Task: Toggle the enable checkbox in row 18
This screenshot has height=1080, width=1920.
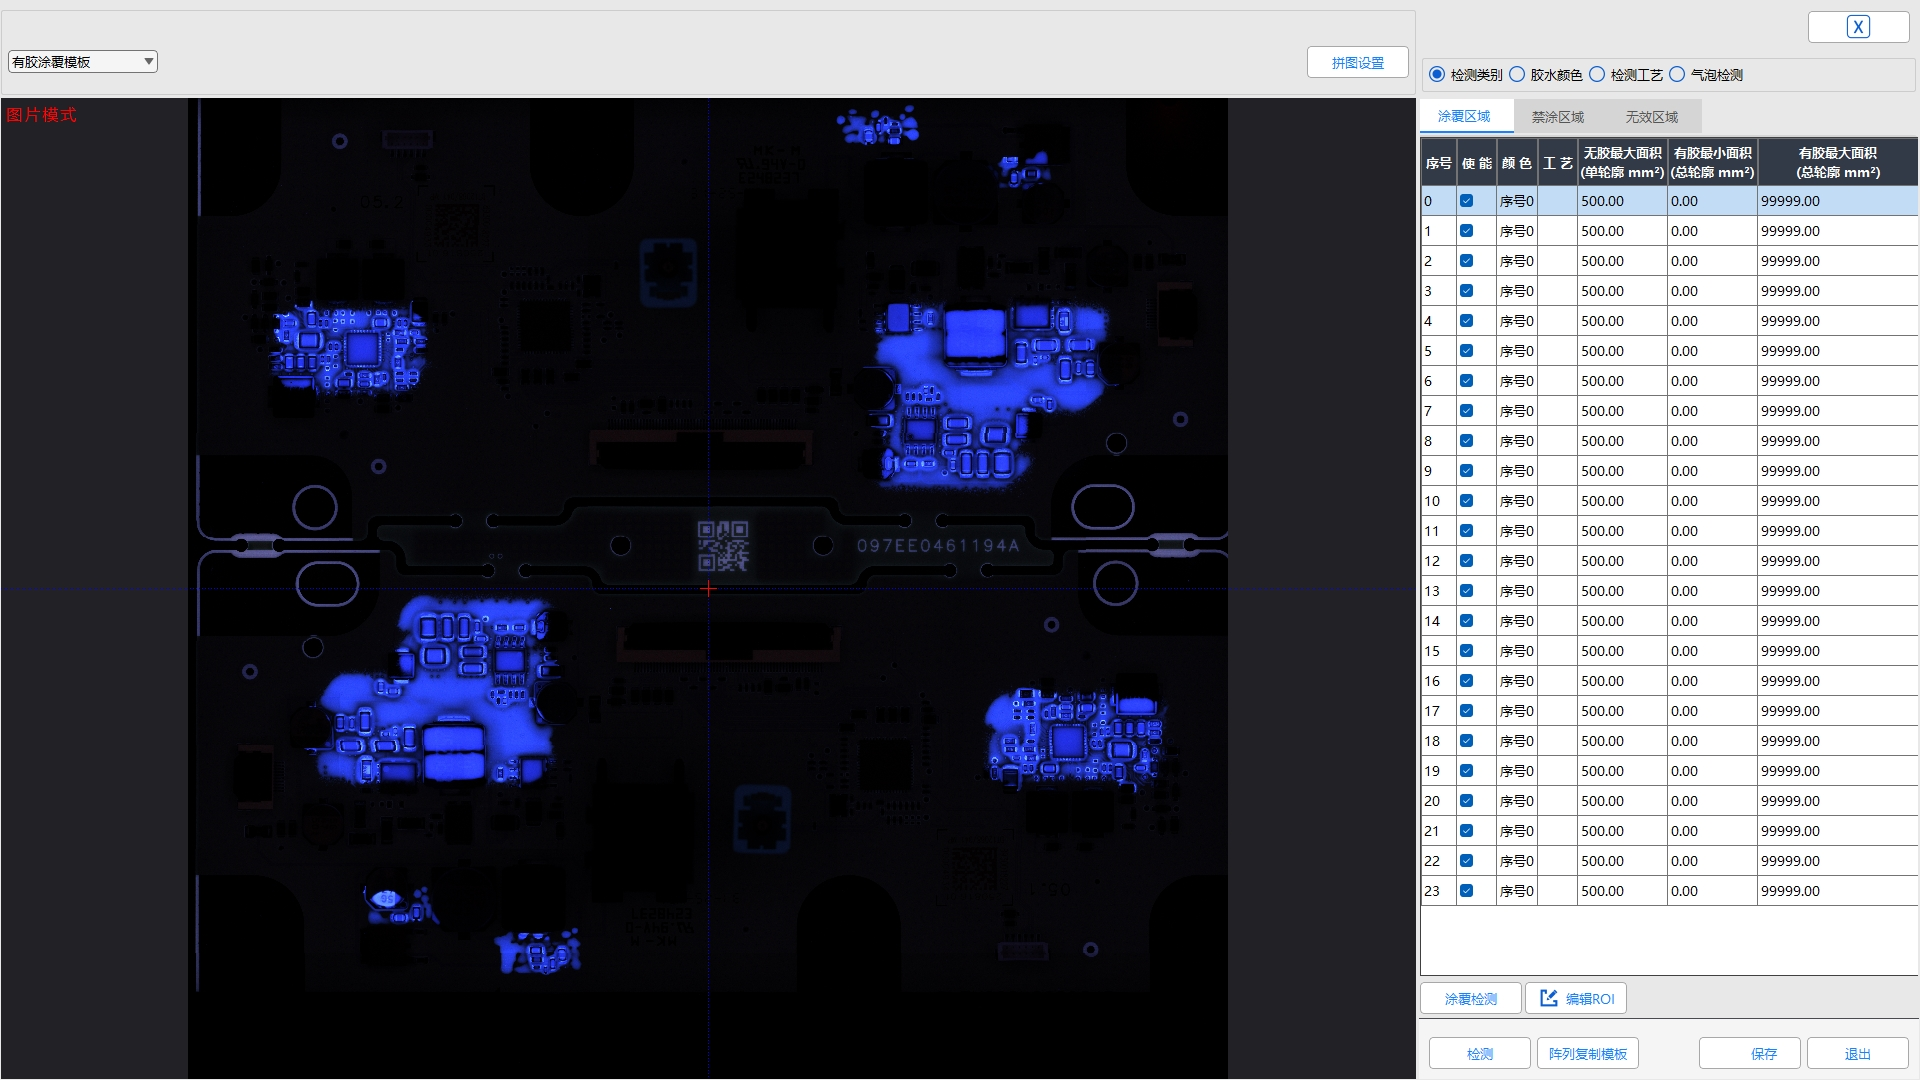Action: pos(1466,741)
